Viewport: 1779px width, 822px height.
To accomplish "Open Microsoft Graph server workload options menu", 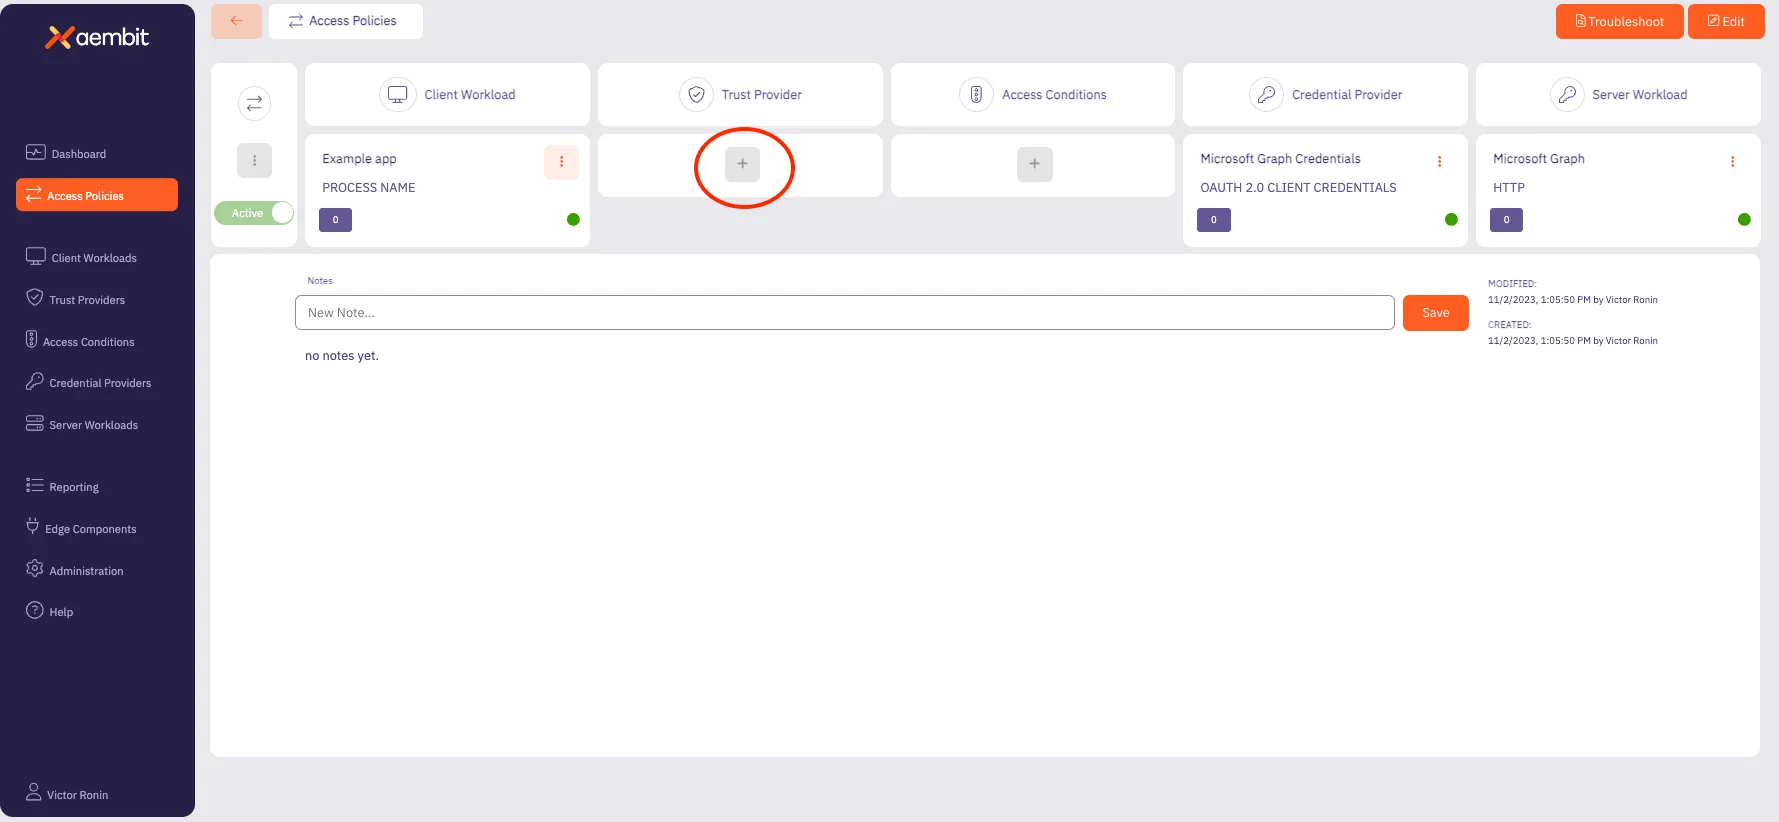I will pos(1732,162).
